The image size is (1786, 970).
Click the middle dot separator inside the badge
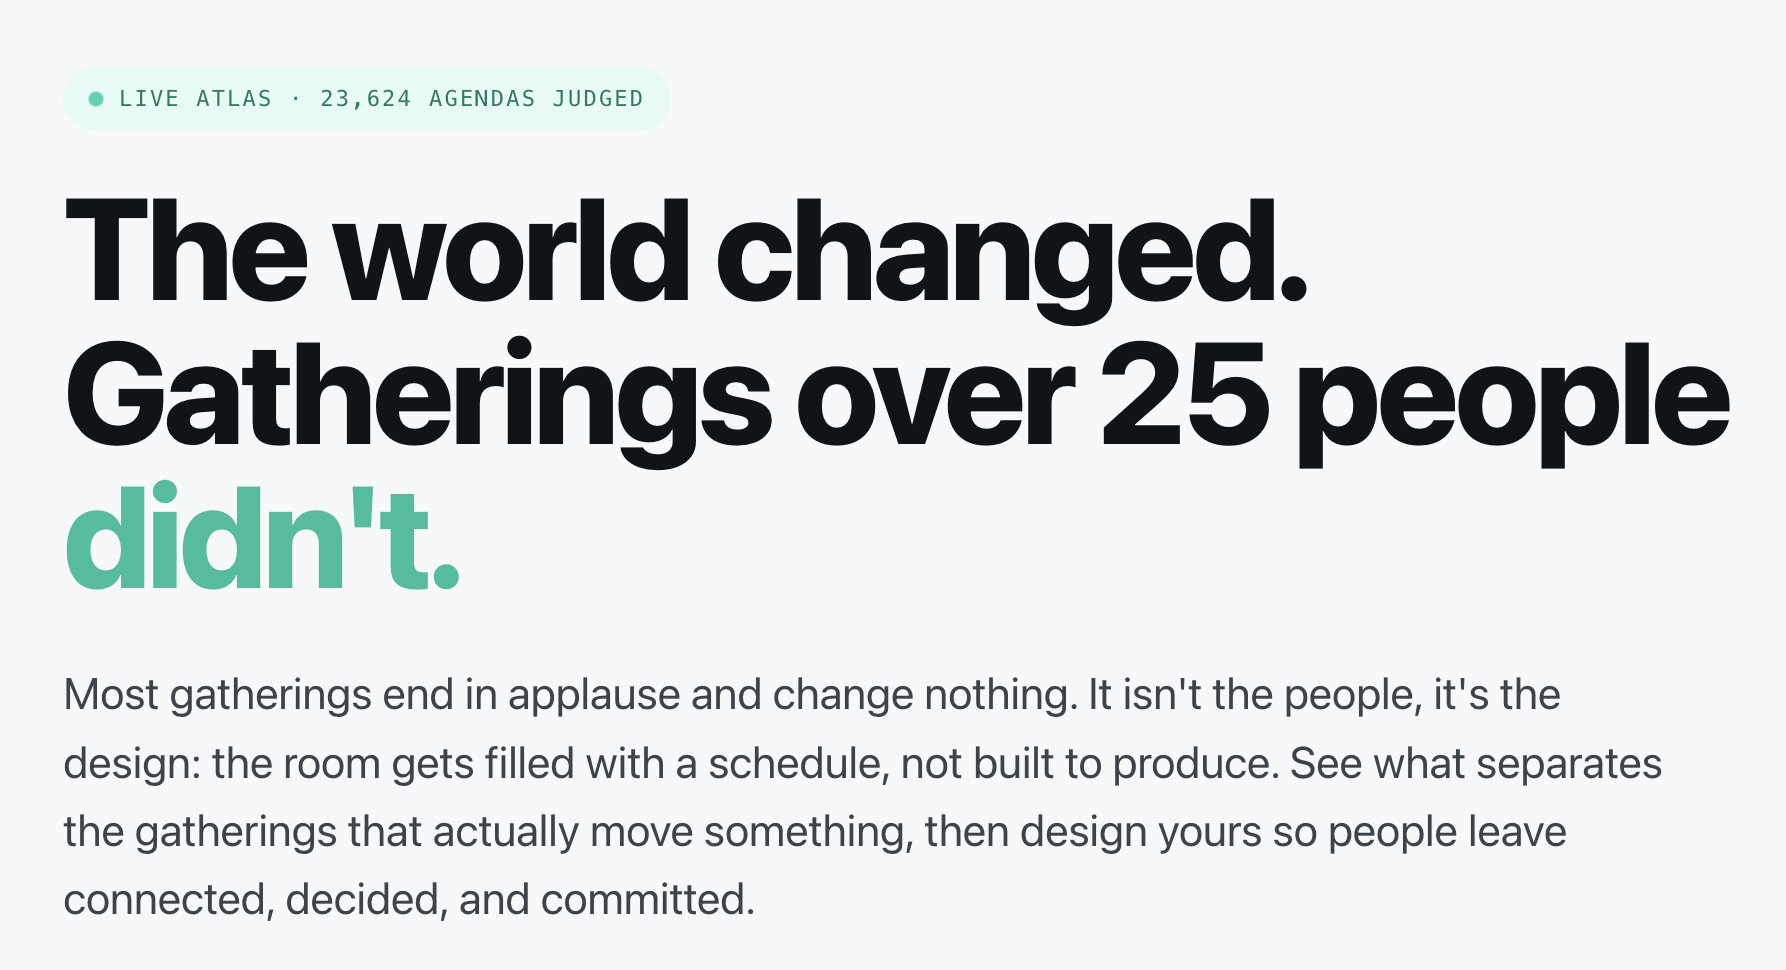(x=295, y=99)
